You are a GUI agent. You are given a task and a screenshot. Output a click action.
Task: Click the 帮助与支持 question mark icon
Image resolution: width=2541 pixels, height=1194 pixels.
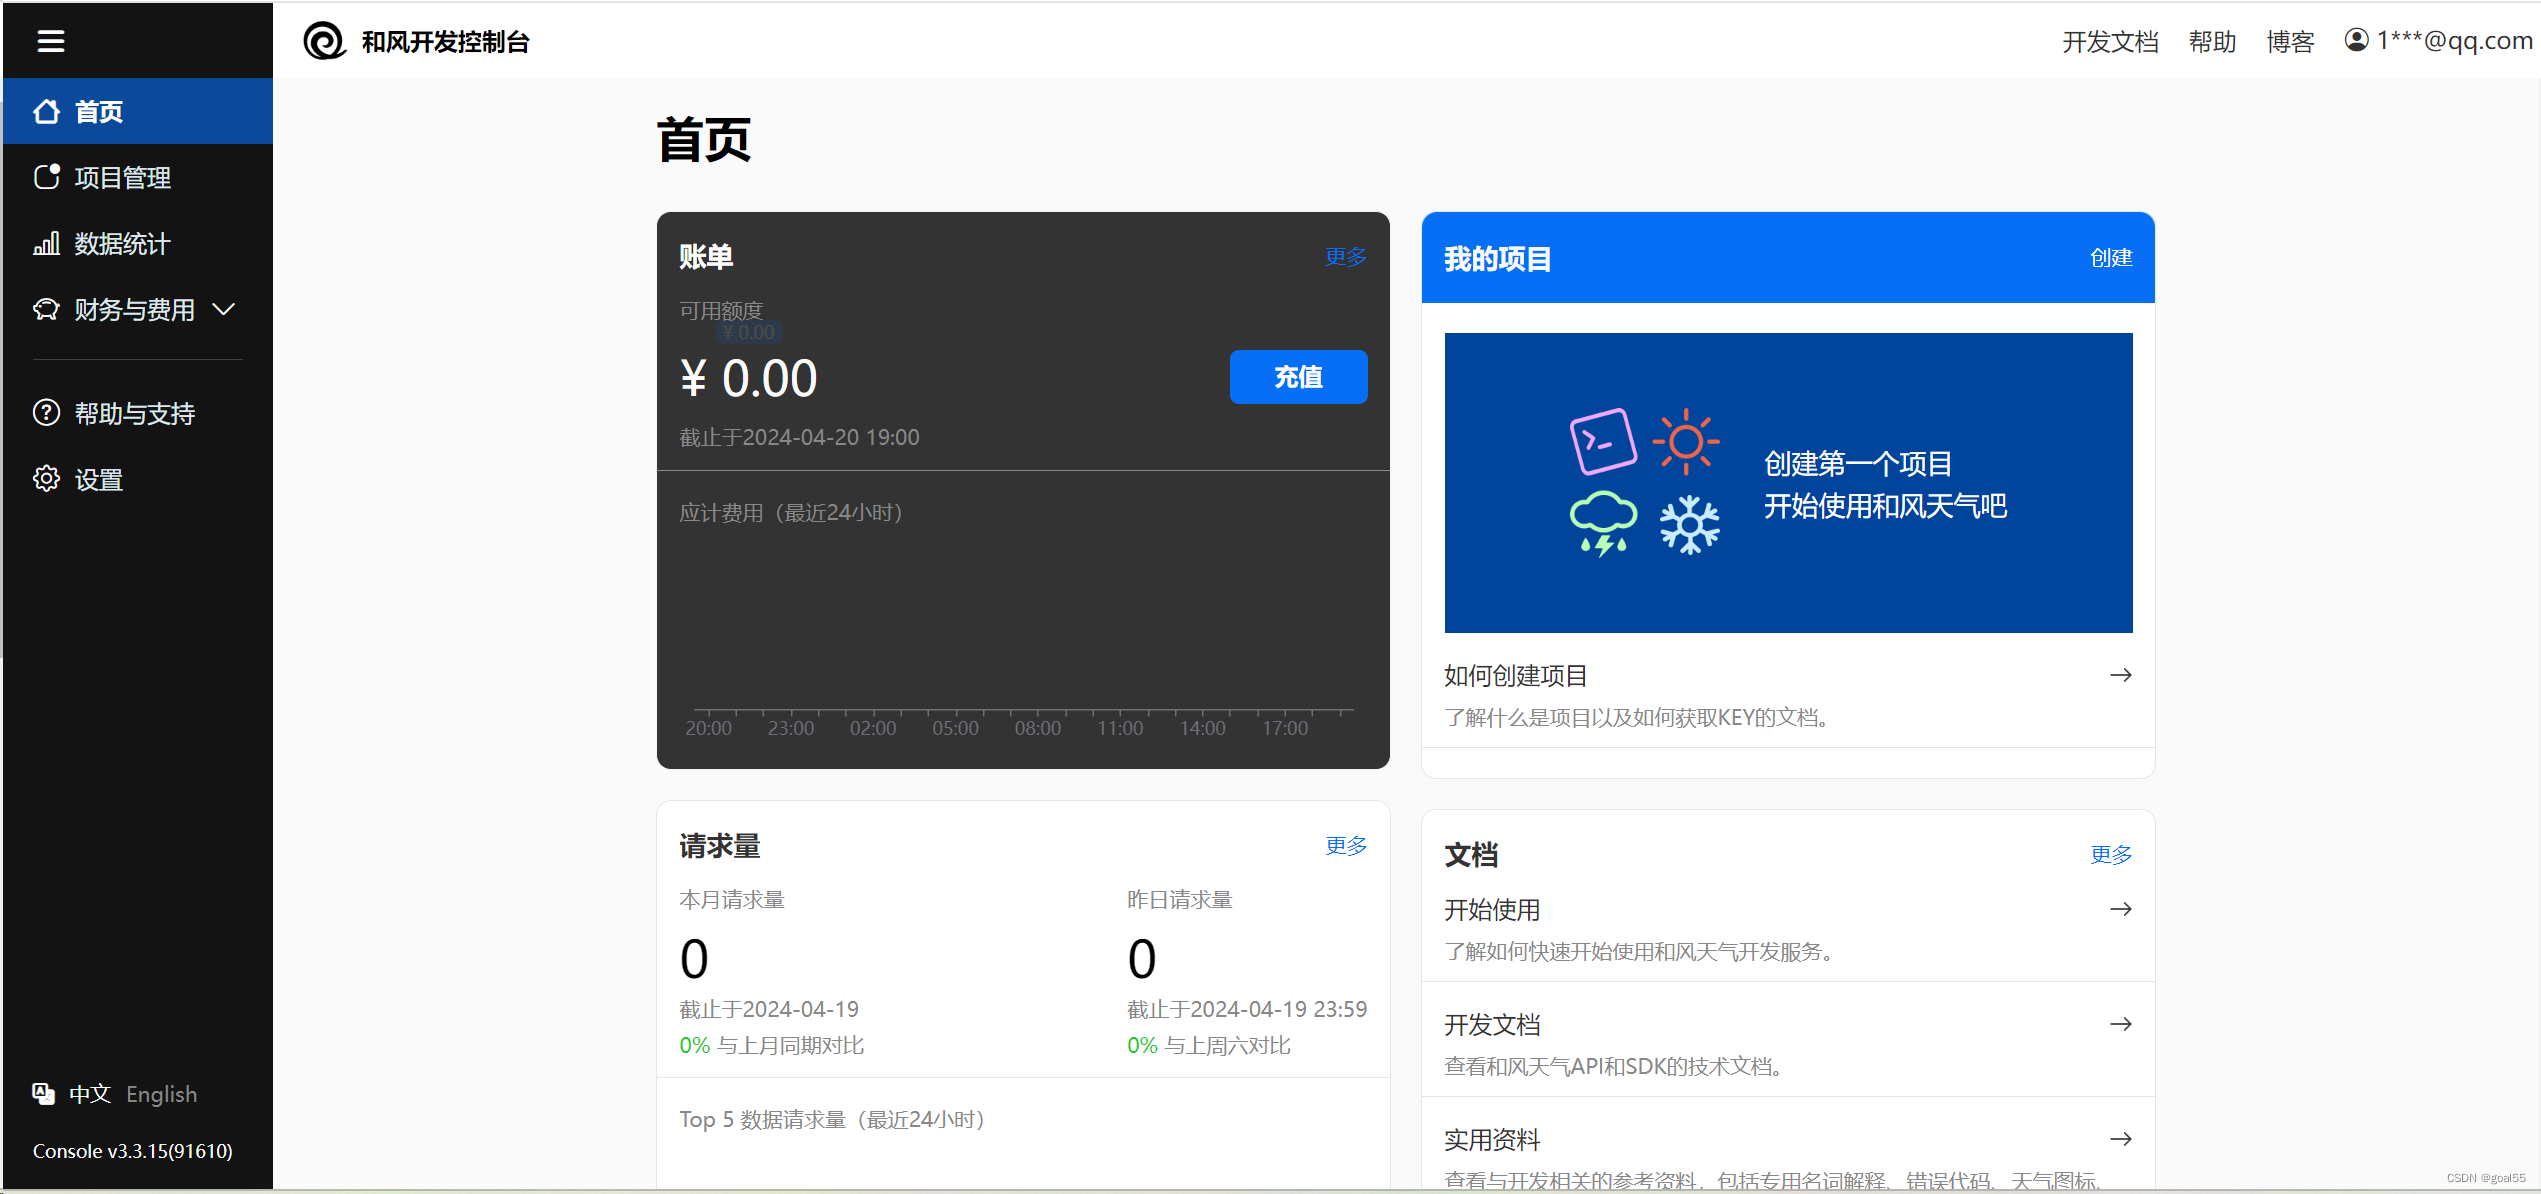point(46,413)
